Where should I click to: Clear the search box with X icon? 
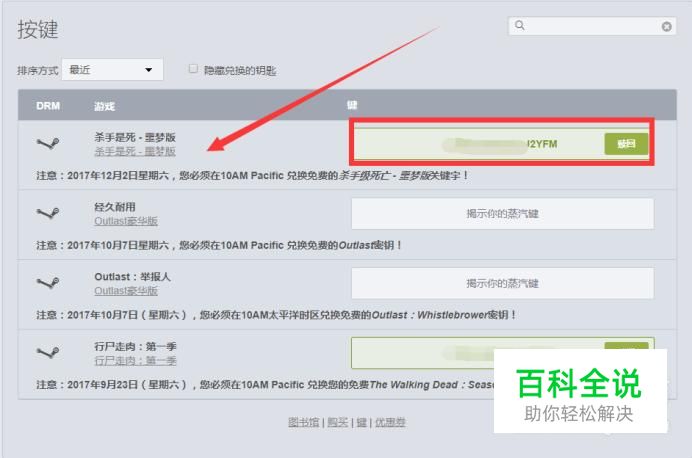click(666, 26)
